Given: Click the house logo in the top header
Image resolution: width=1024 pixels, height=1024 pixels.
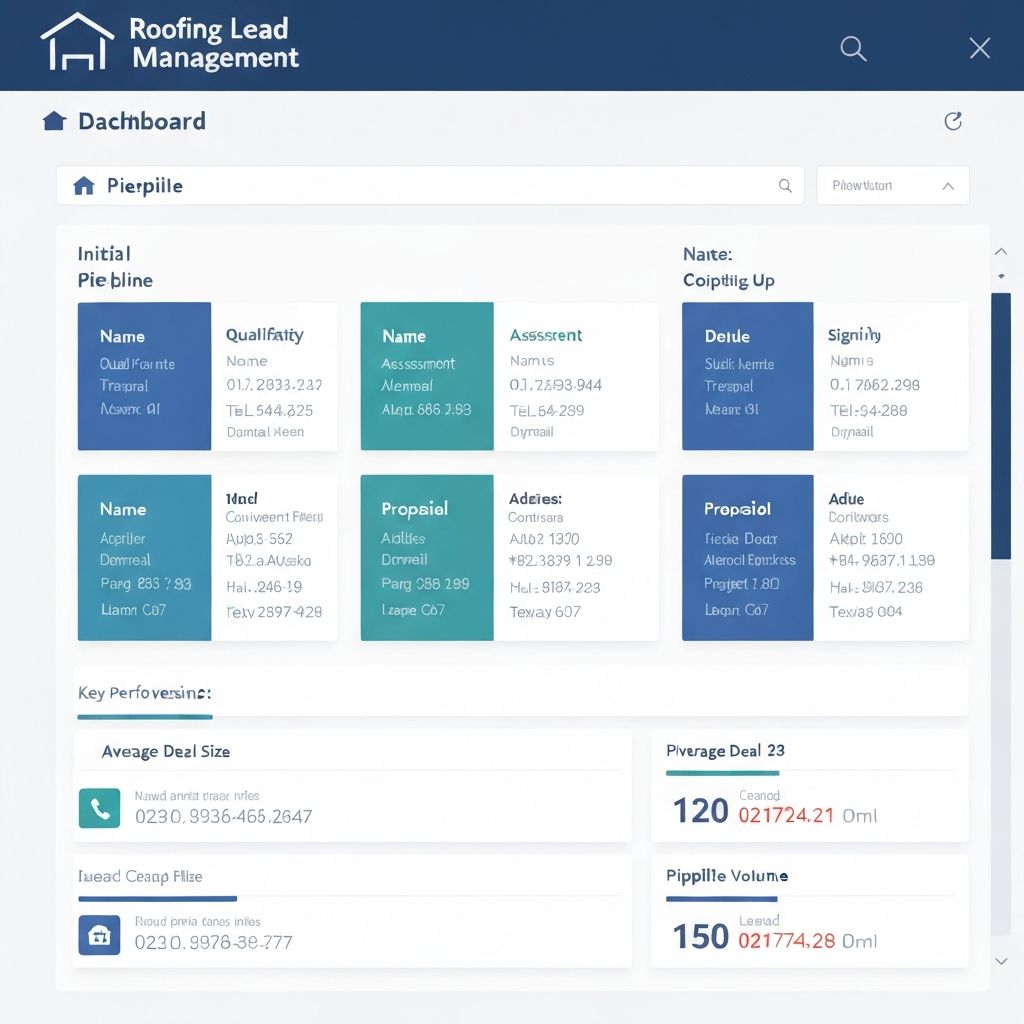Looking at the screenshot, I should [x=75, y=44].
